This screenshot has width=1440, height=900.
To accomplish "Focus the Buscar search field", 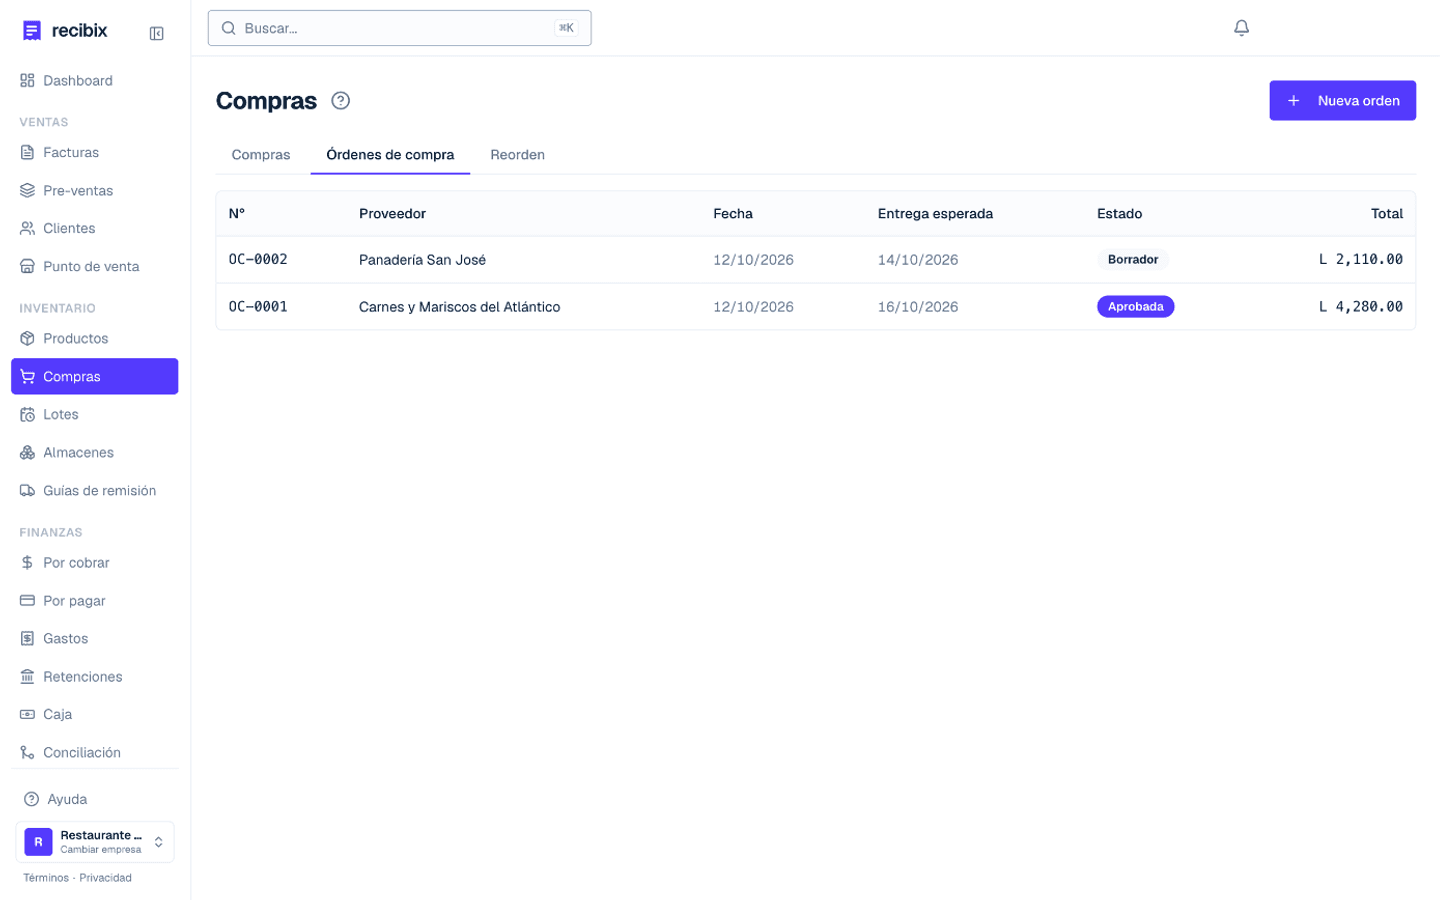I will [x=399, y=28].
